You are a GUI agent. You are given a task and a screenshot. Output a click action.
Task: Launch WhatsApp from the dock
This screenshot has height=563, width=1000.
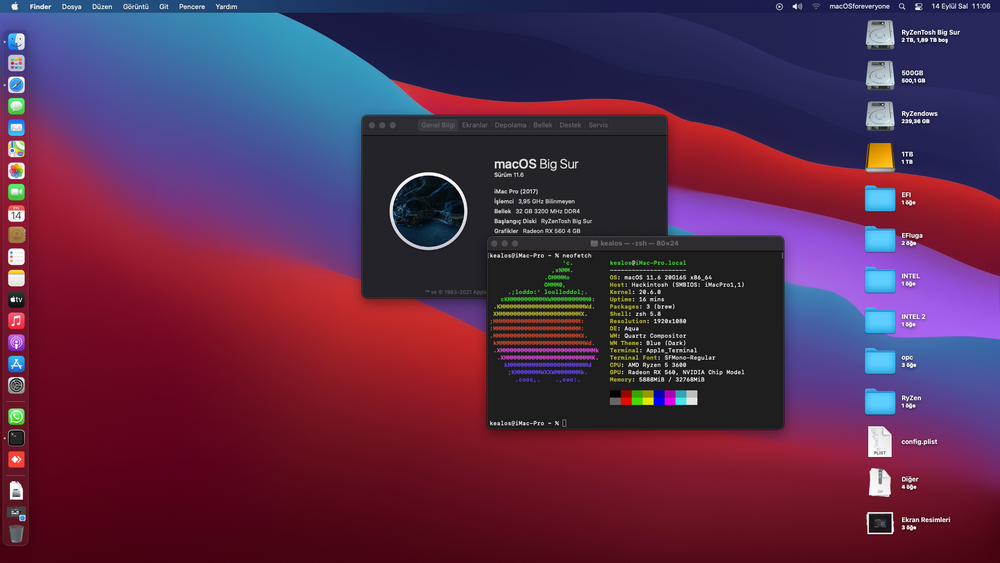click(16, 417)
